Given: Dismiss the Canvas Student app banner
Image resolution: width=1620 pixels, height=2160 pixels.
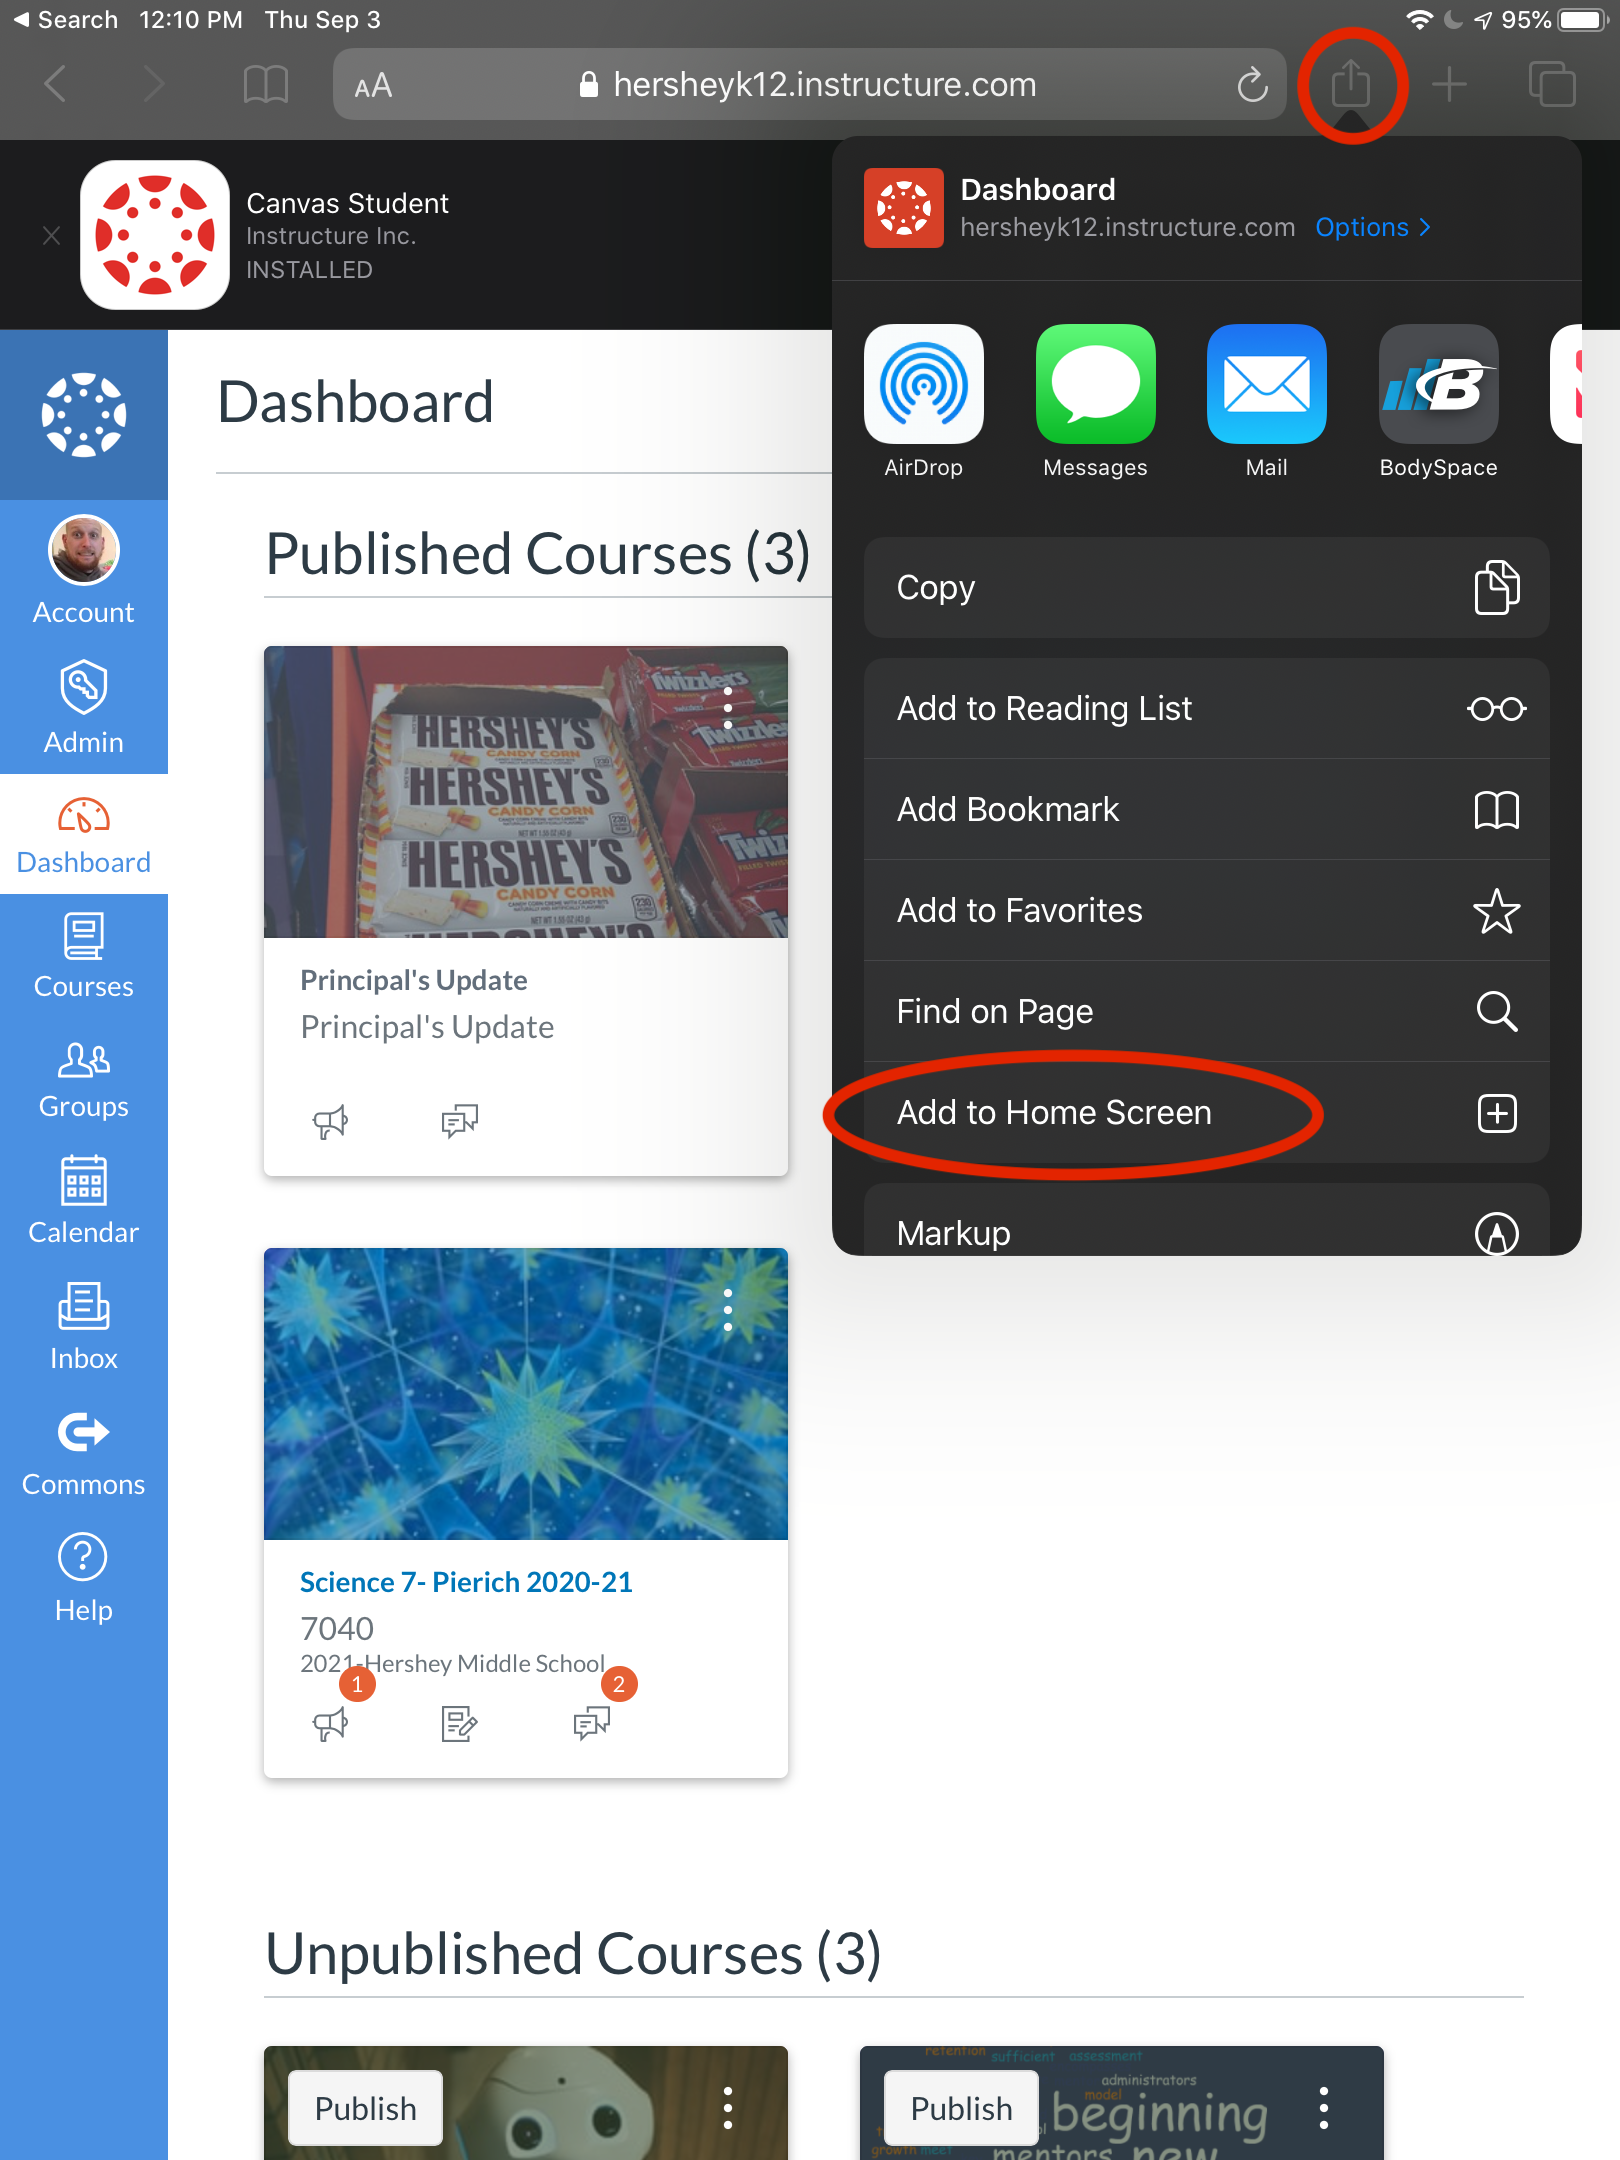Looking at the screenshot, I should (51, 235).
